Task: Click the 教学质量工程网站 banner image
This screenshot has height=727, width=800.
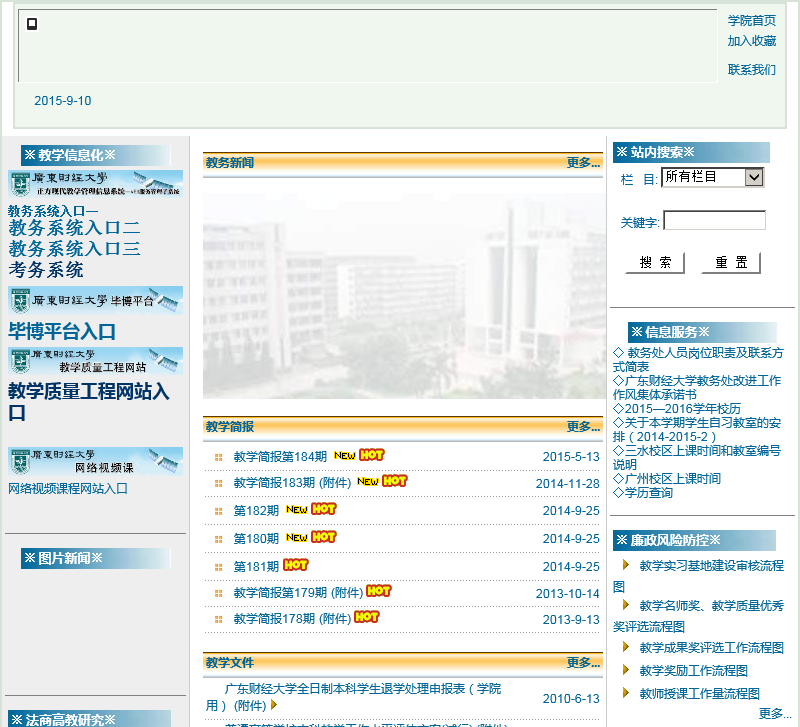Action: (x=95, y=361)
